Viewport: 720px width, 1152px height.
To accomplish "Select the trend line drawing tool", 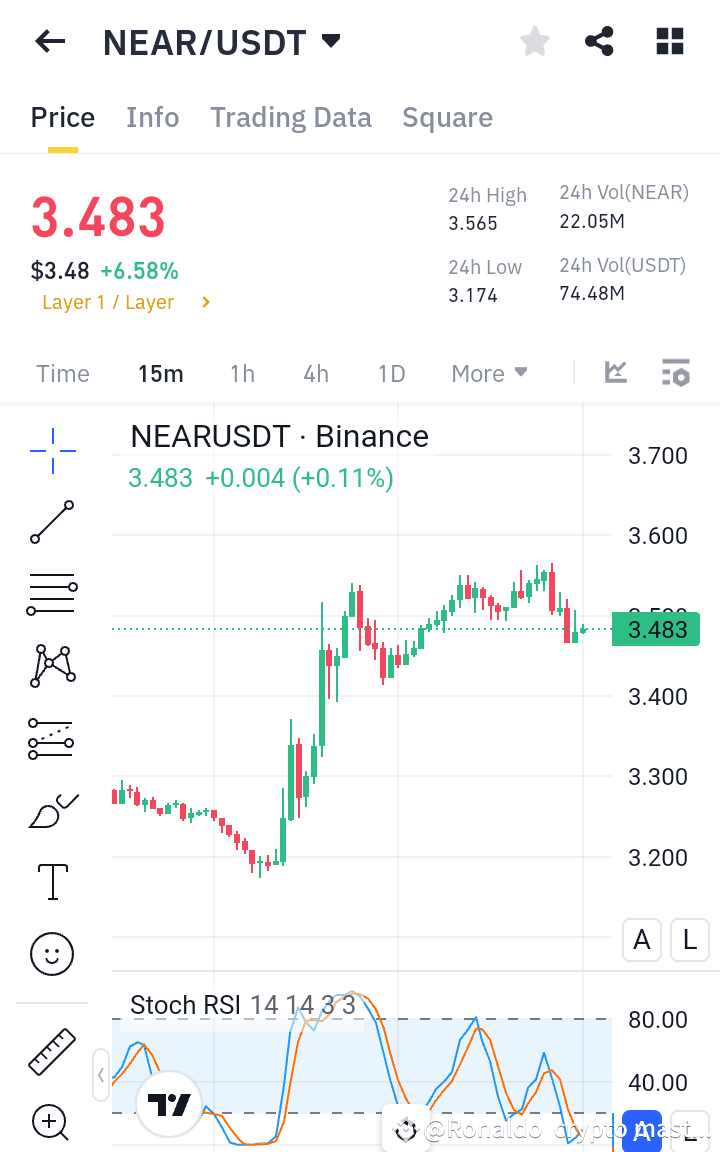I will coord(52,522).
